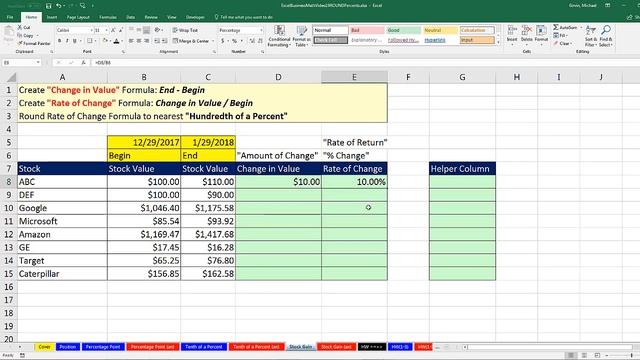Click Insert cells button
Screen dimensions: 640x360
click(512, 34)
